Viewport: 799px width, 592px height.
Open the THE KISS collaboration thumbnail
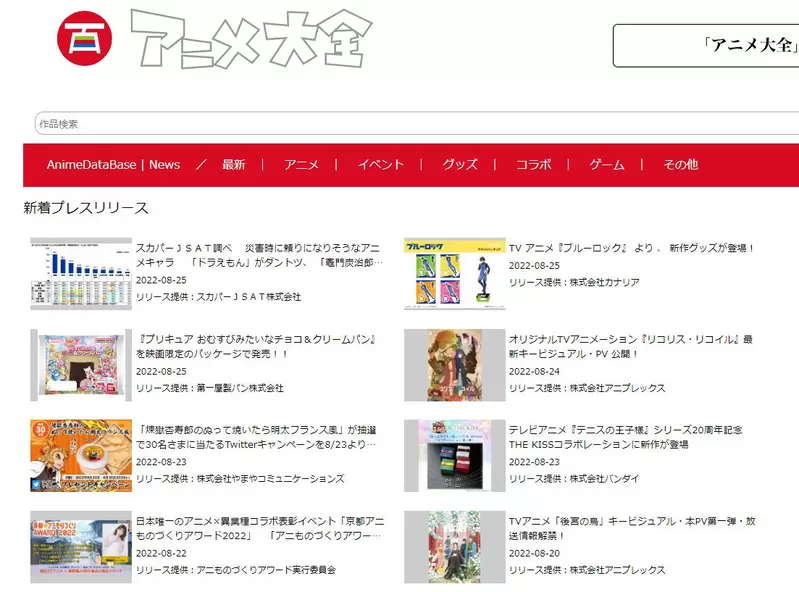[x=455, y=455]
